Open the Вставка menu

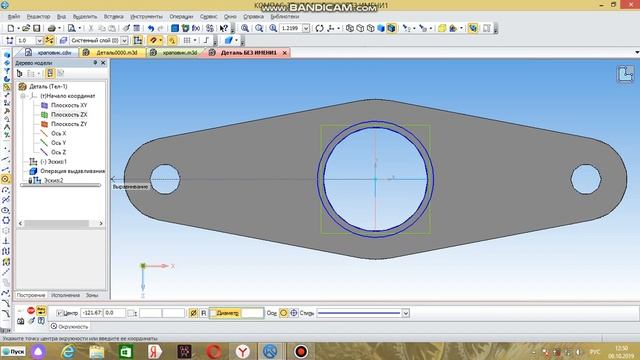click(113, 17)
